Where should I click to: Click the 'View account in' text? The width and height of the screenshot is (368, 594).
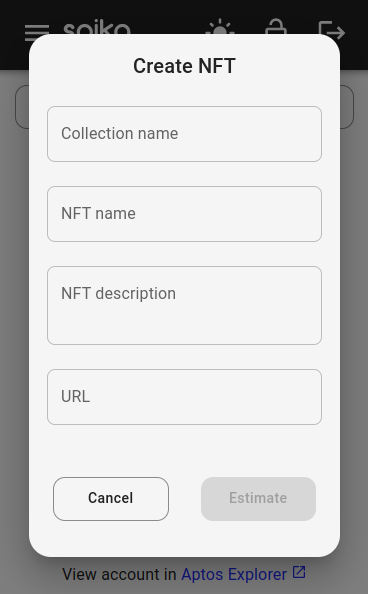click(119, 574)
